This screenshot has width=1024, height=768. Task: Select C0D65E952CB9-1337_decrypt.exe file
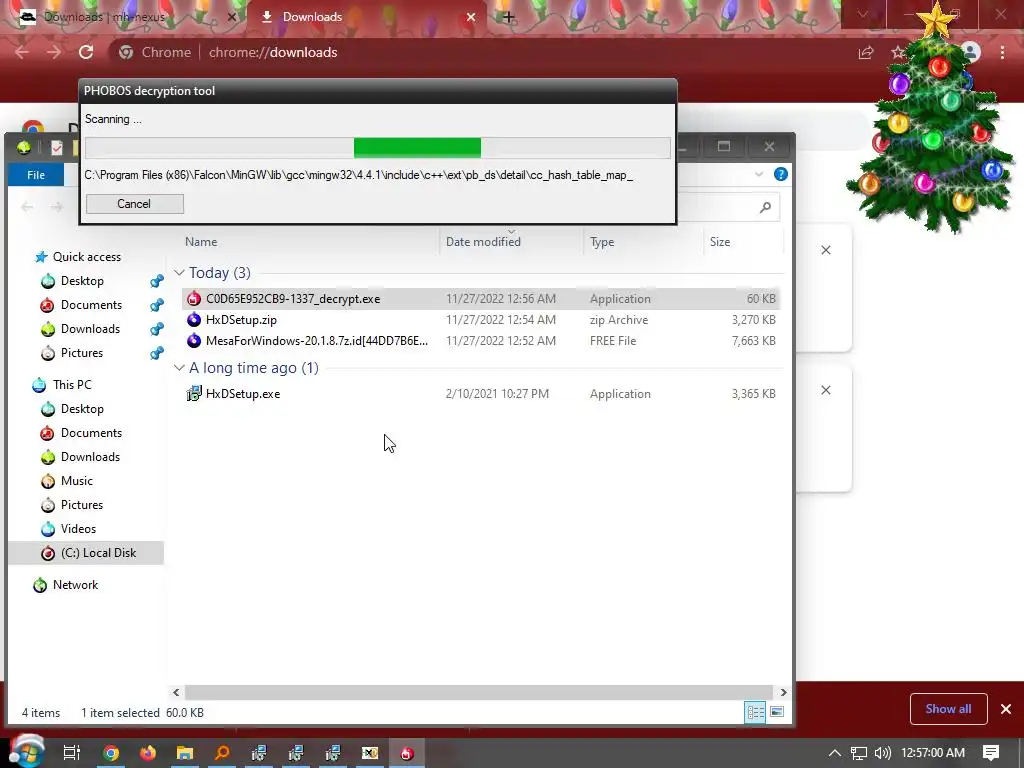[481, 298]
